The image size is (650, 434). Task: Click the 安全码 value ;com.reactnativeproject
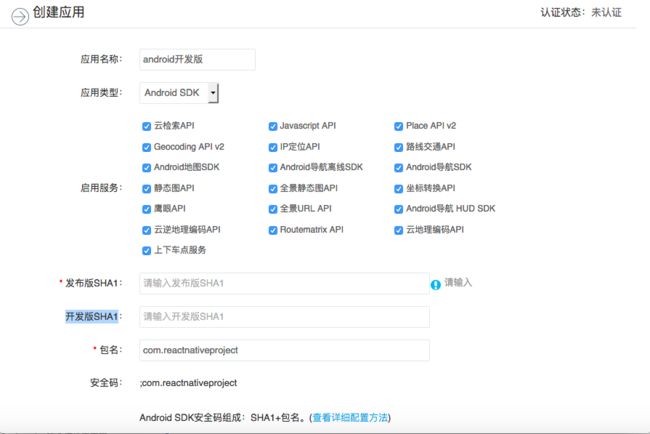(189, 383)
